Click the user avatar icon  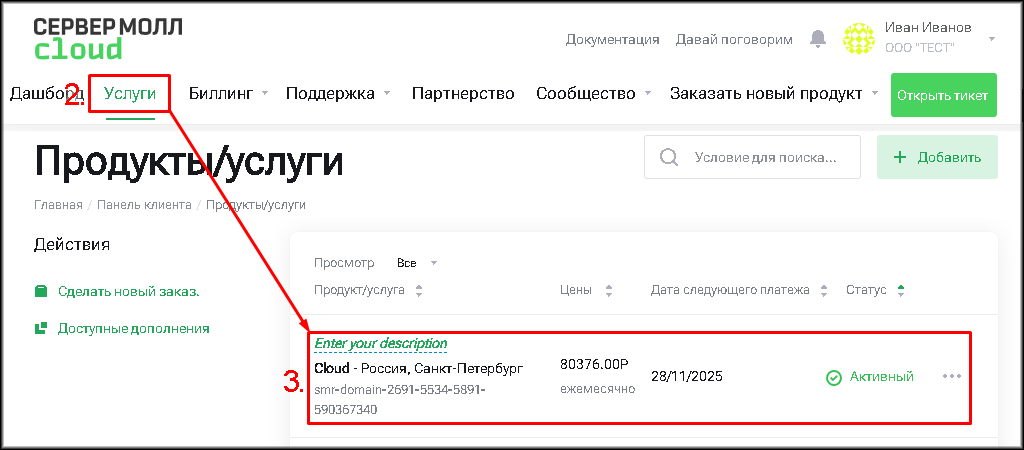(859, 39)
